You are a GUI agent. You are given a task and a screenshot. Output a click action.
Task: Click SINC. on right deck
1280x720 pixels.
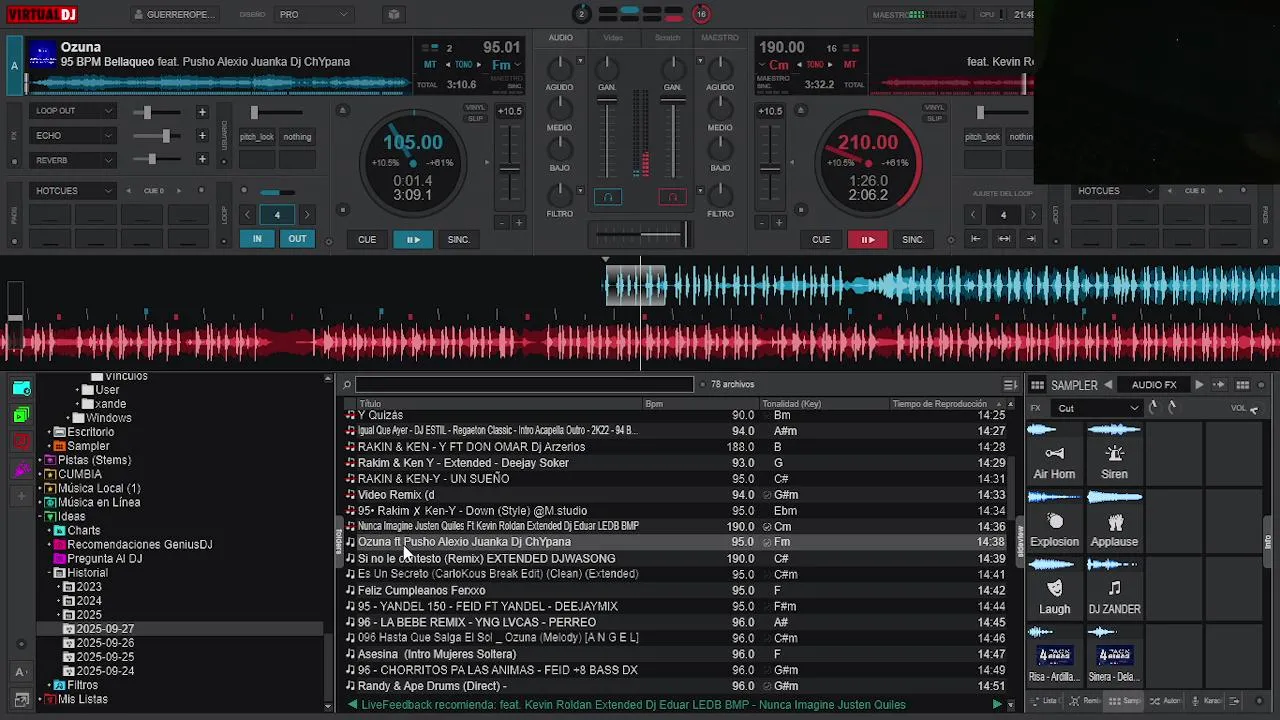point(913,239)
